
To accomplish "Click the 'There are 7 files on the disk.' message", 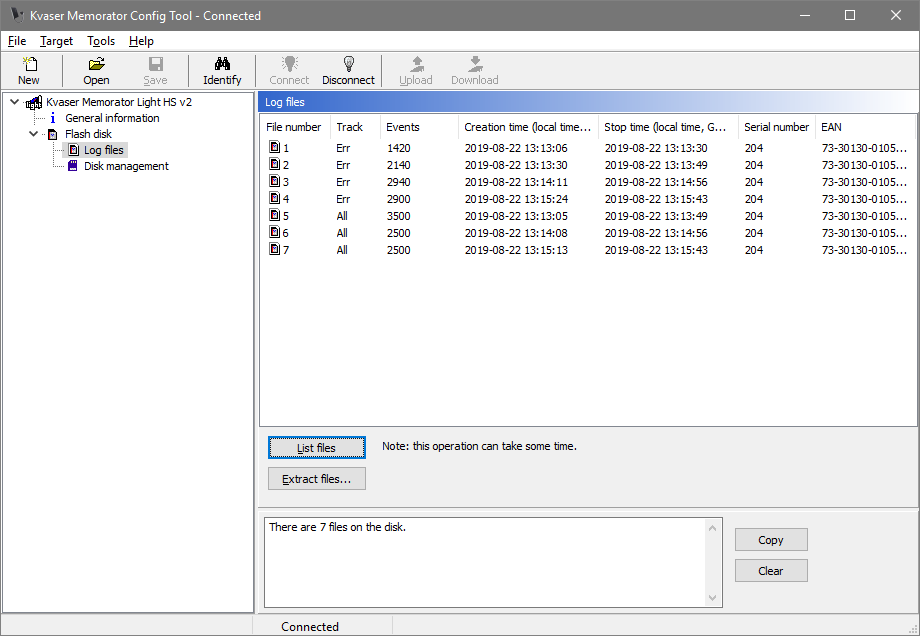I will pyautogui.click(x=337, y=527).
